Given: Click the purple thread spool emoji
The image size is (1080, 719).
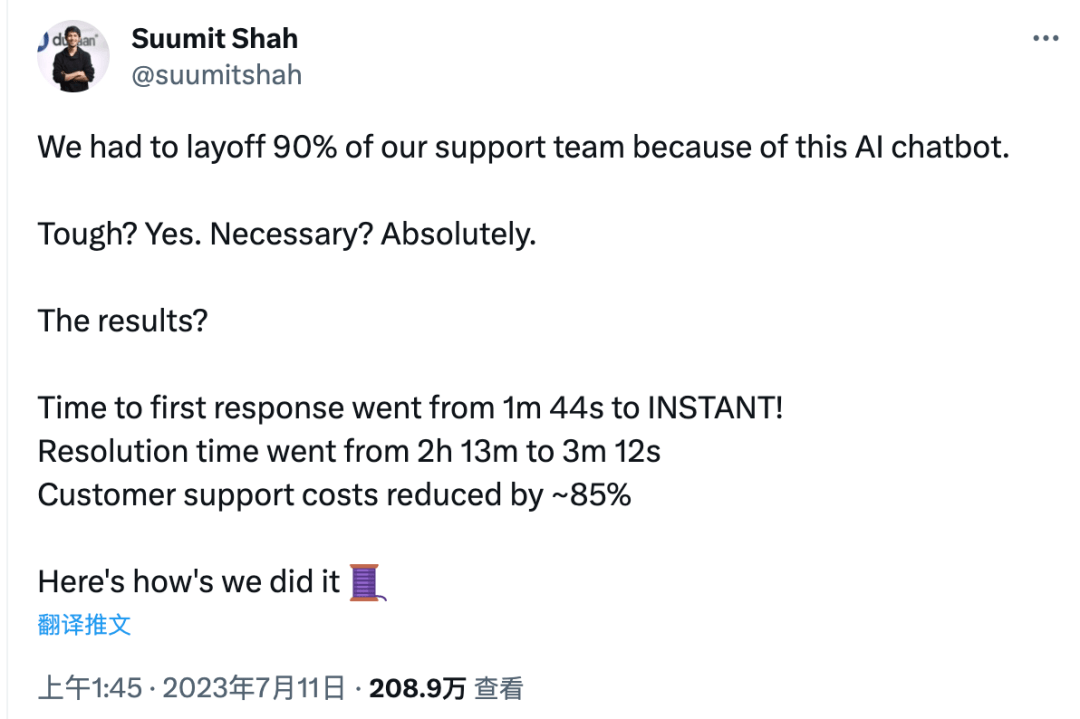Looking at the screenshot, I should click(367, 582).
